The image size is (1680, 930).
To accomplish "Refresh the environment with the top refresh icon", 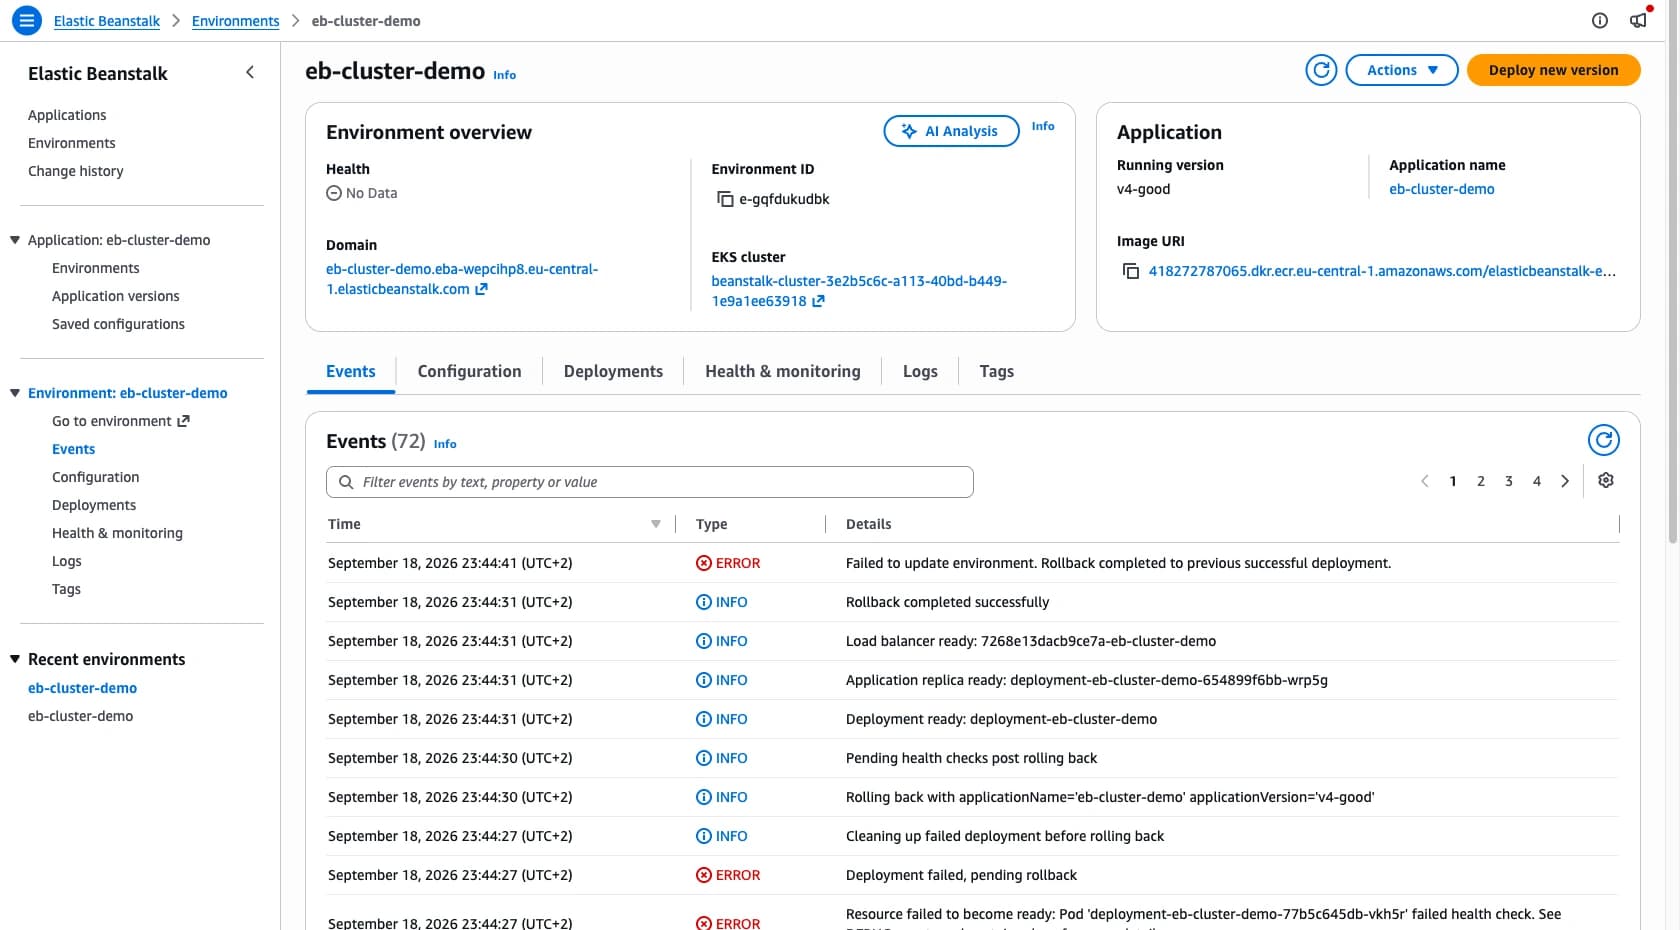I will pyautogui.click(x=1321, y=70).
